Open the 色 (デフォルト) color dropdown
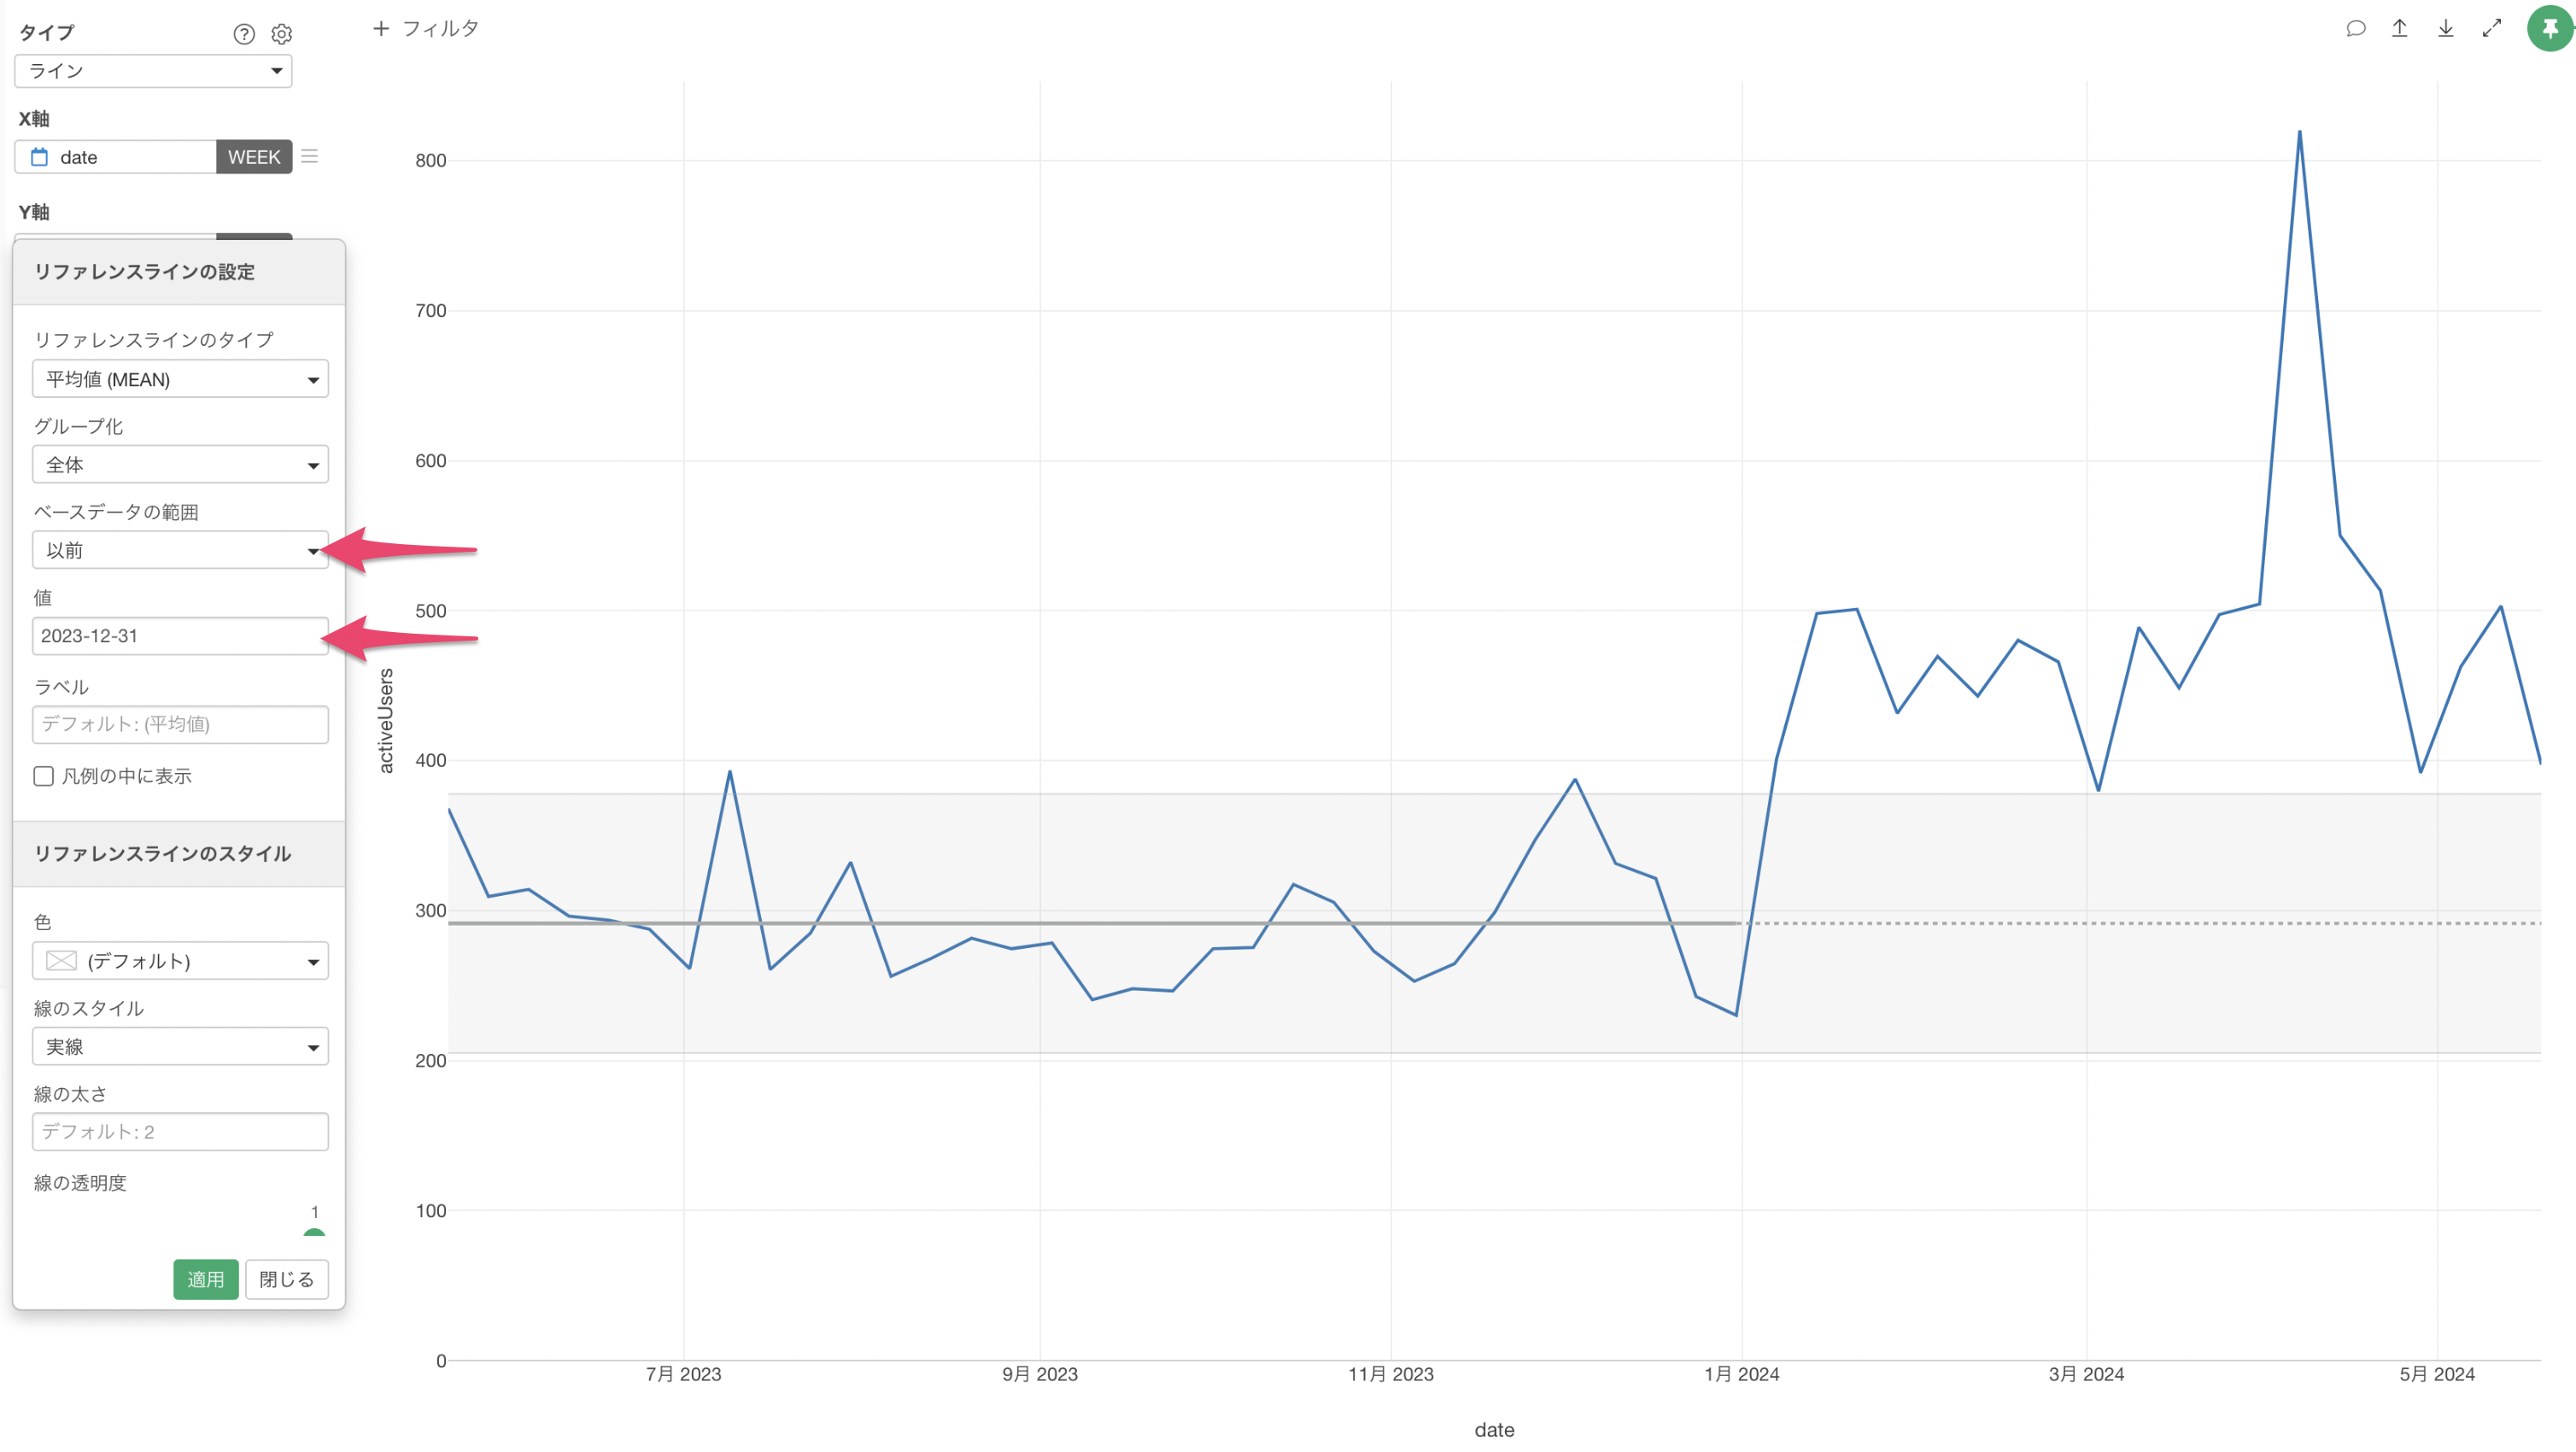The height and width of the screenshot is (1452, 2576). [x=180, y=961]
